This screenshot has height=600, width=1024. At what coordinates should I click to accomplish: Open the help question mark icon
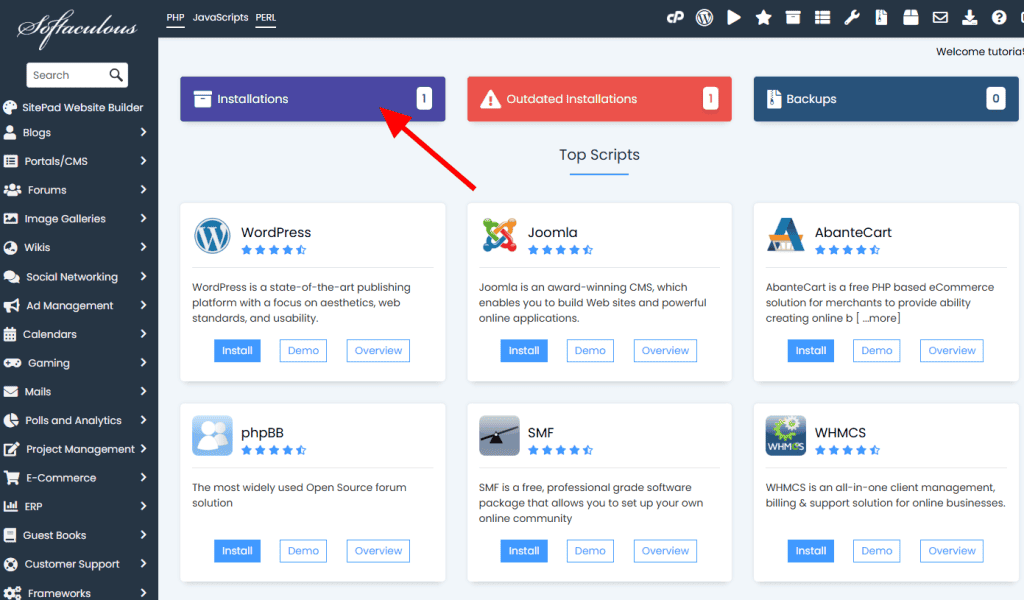[x=999, y=18]
